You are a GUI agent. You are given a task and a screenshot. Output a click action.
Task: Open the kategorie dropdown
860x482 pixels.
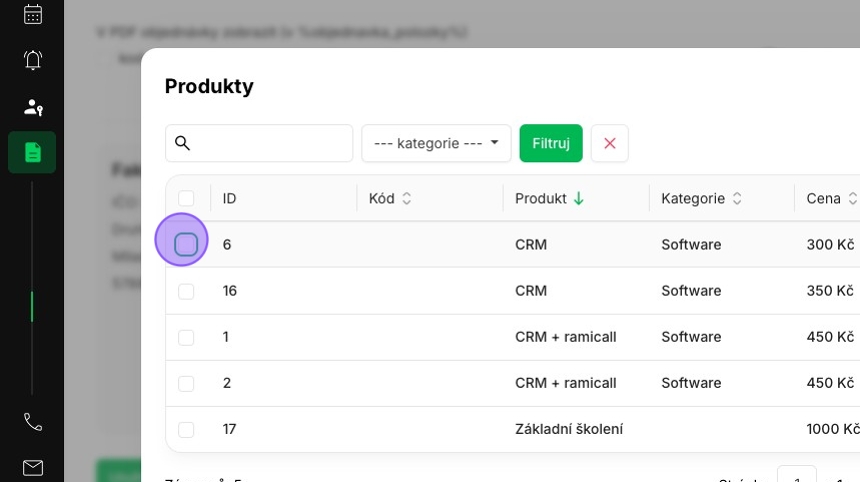[436, 143]
